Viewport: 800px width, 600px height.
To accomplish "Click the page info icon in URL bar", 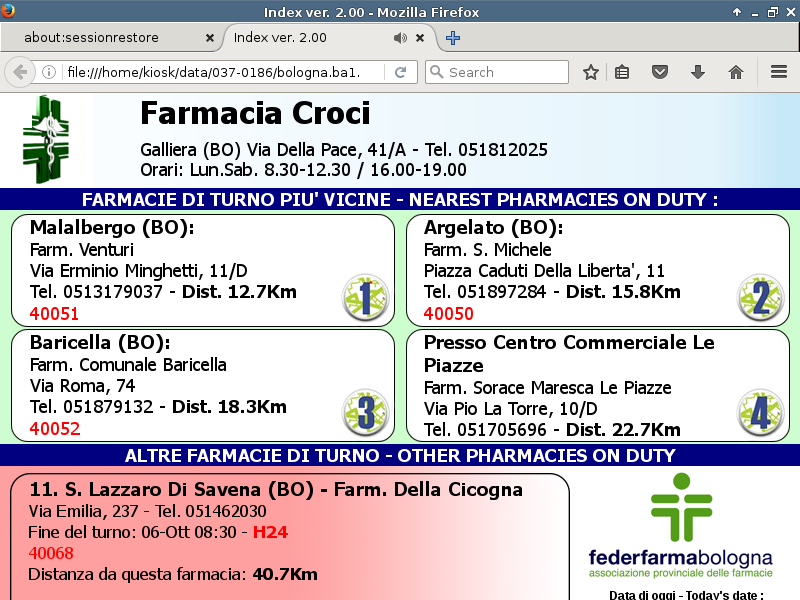I will 48,72.
